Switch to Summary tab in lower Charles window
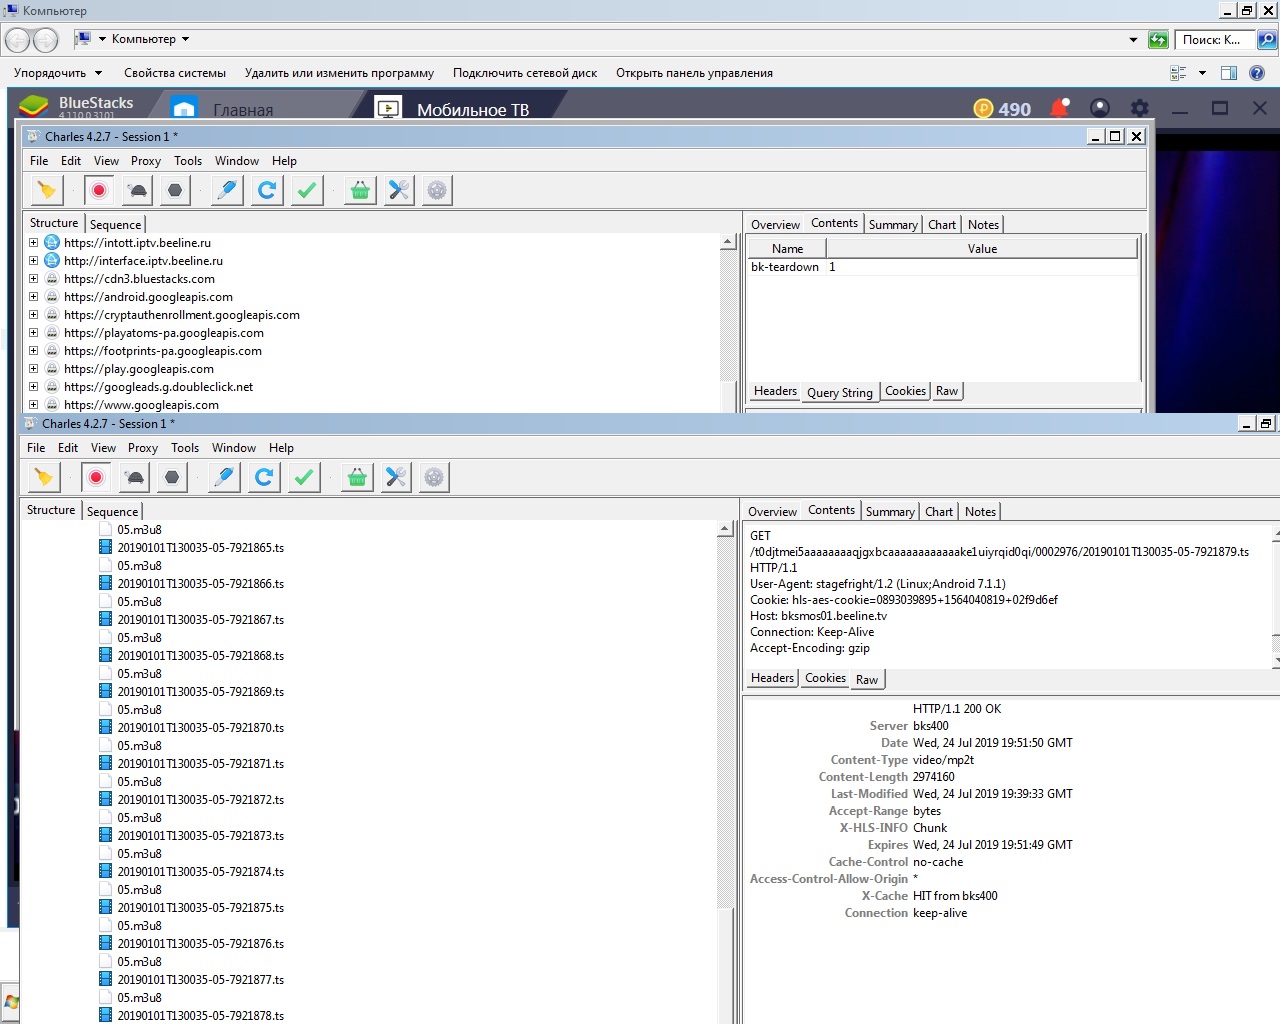Viewport: 1280px width, 1024px height. 890,512
